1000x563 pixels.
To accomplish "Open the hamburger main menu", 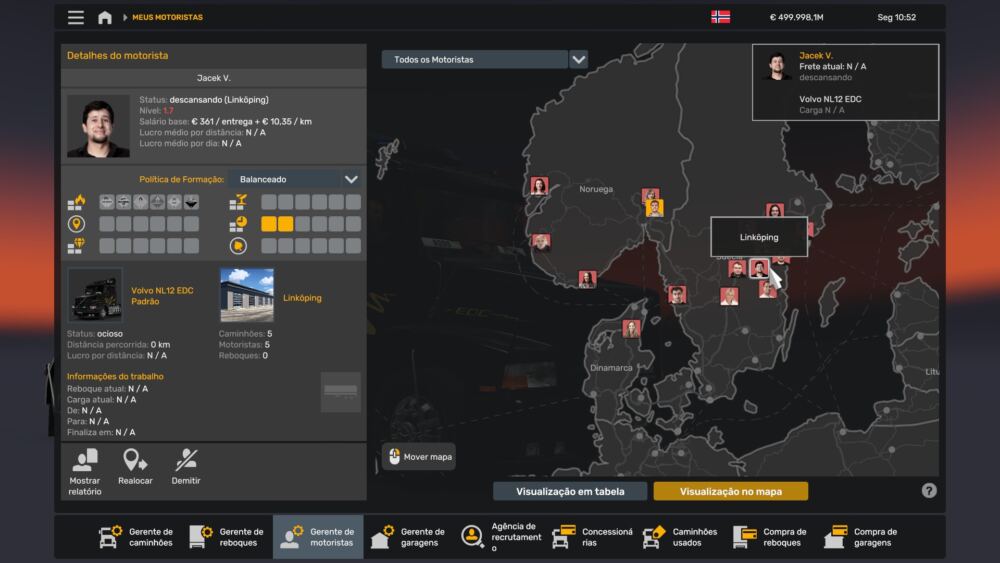I will (76, 17).
